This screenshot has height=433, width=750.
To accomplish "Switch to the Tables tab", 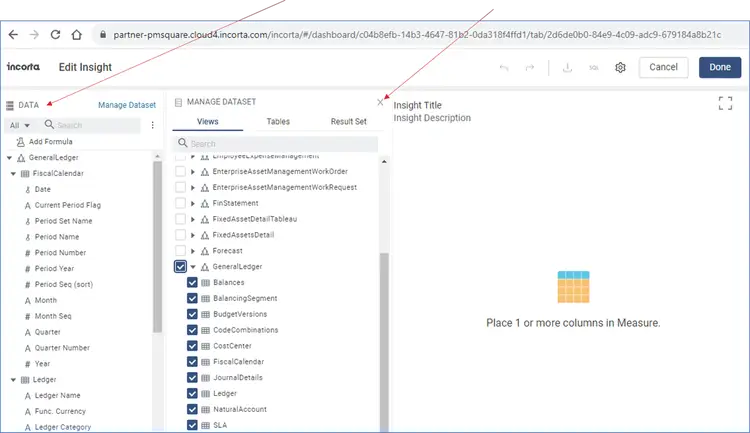I will pyautogui.click(x=278, y=122).
